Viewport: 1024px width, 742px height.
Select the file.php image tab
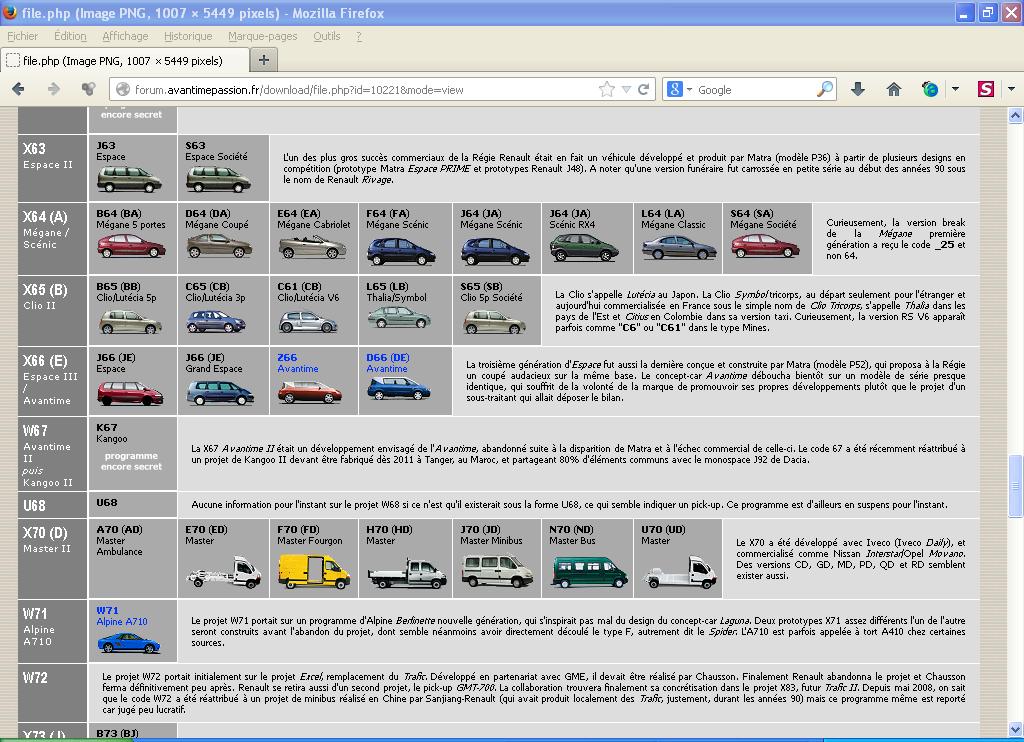(120, 60)
